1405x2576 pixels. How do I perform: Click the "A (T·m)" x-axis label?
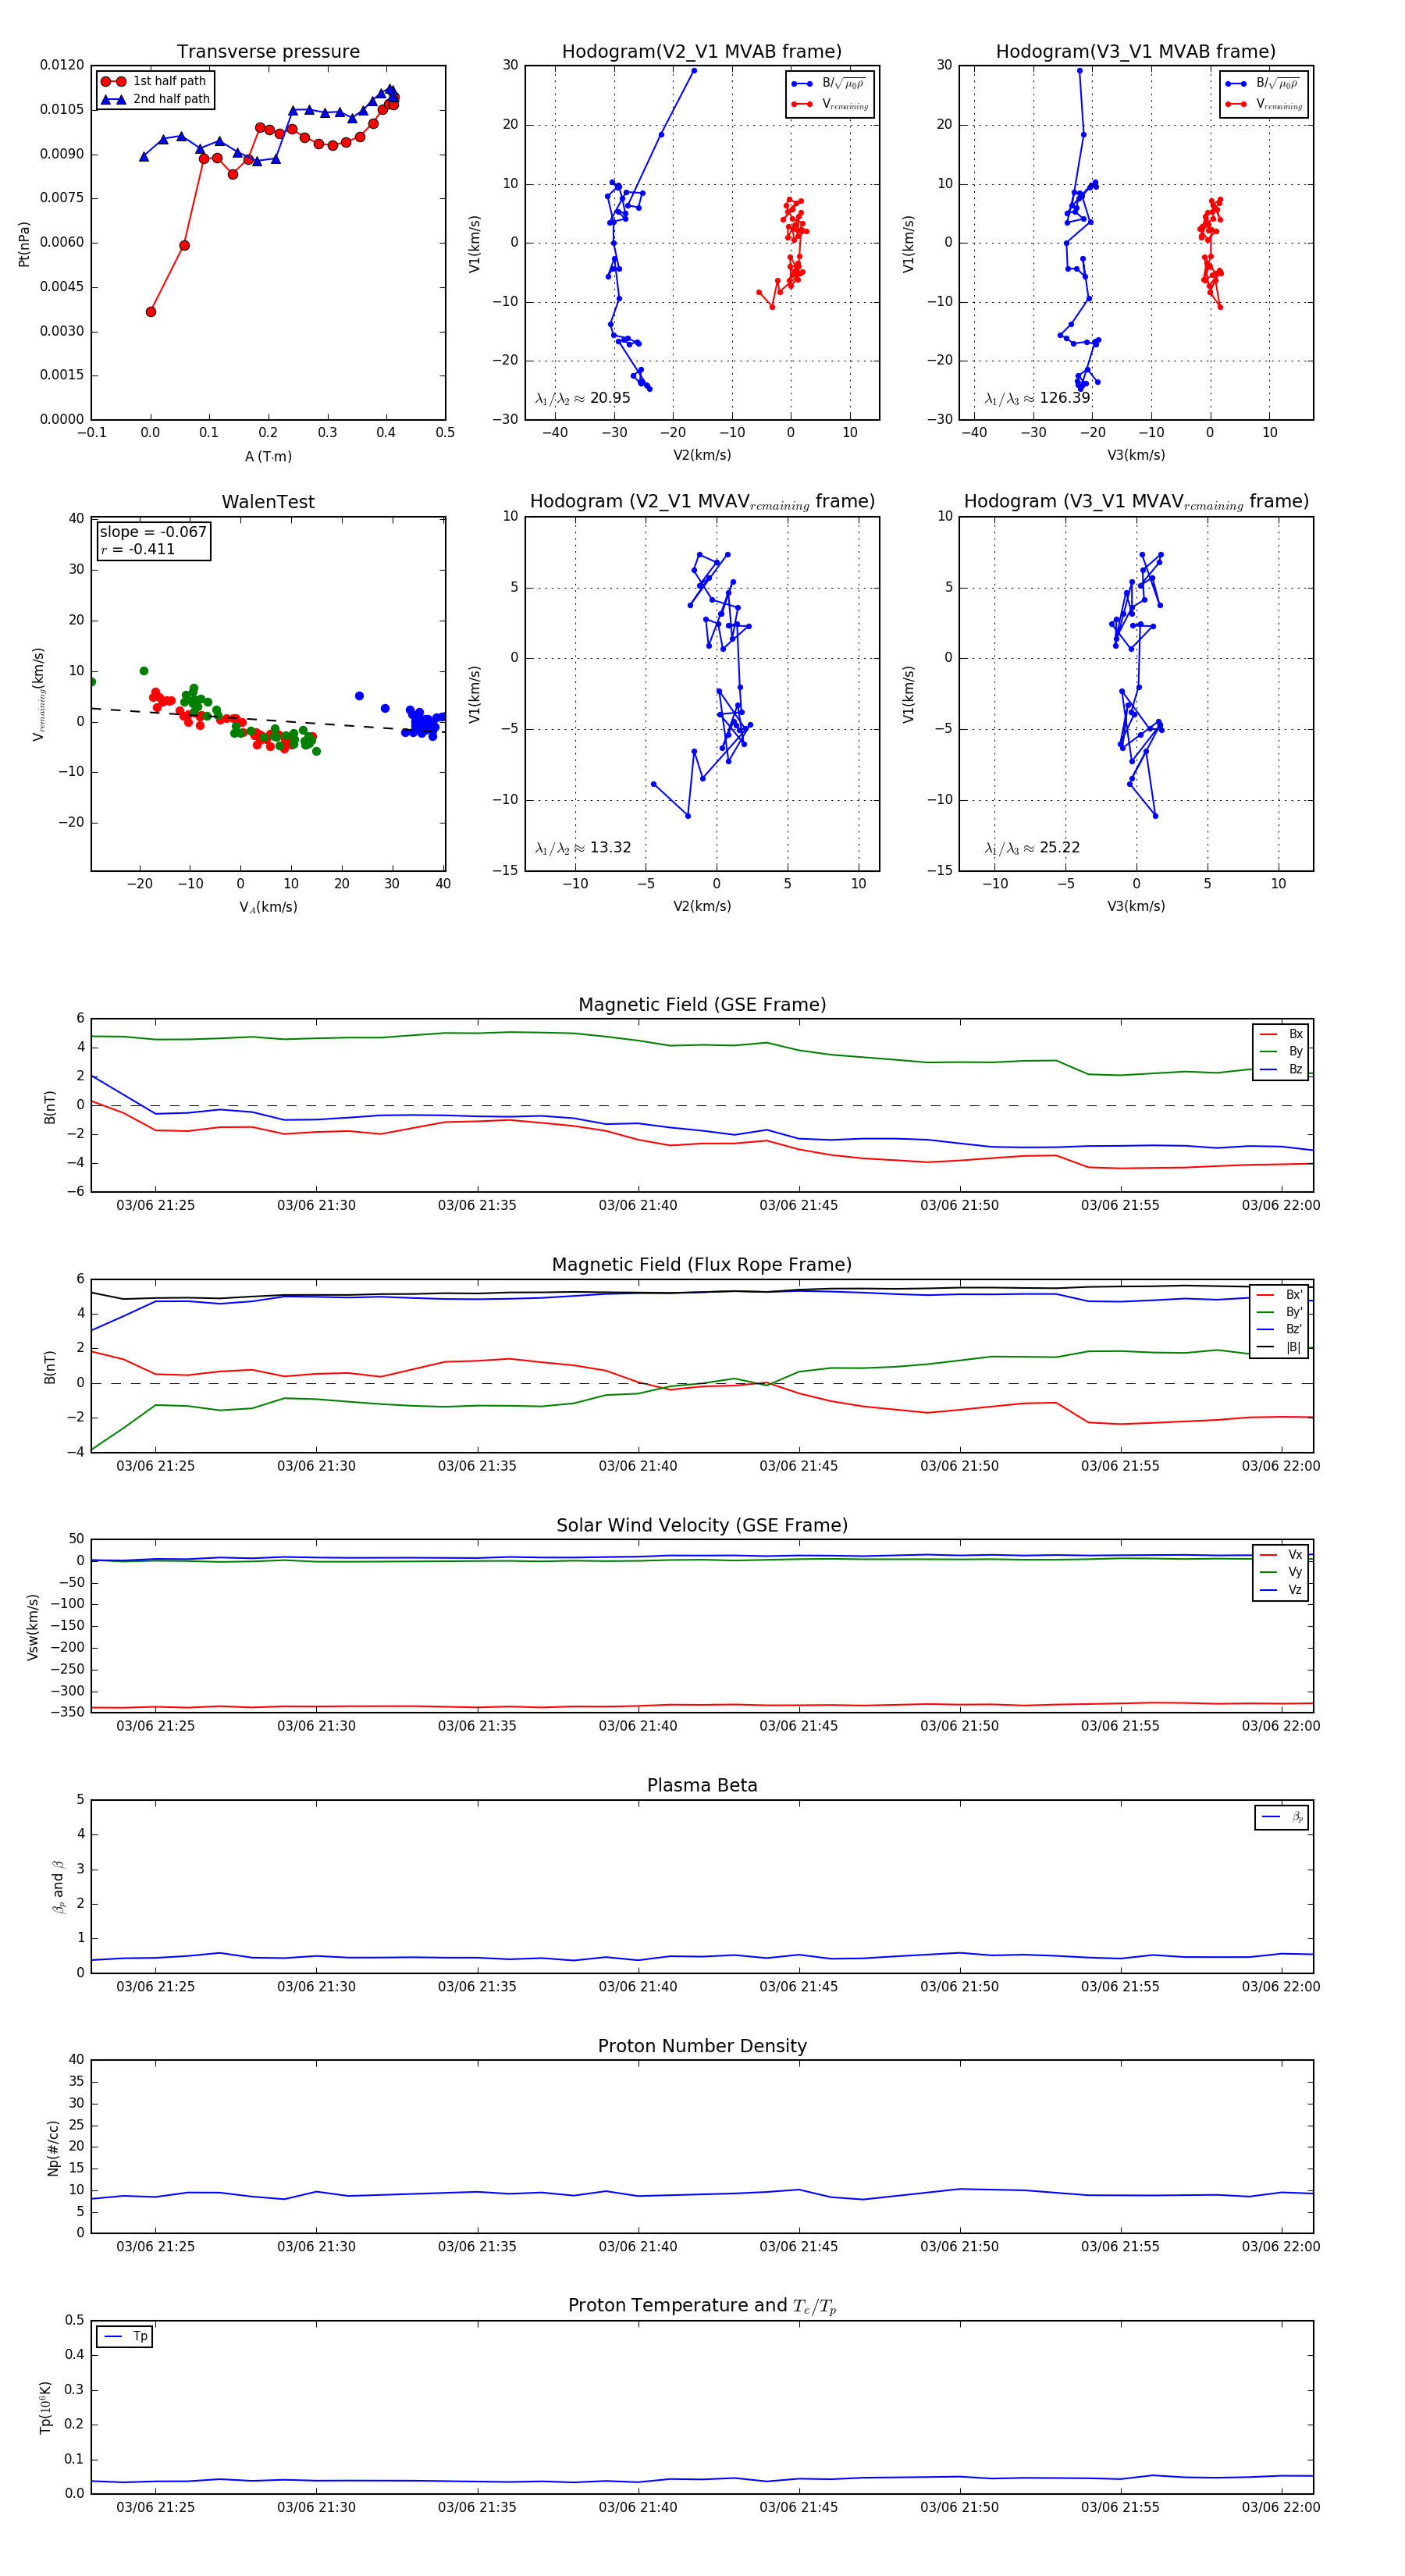coord(268,456)
